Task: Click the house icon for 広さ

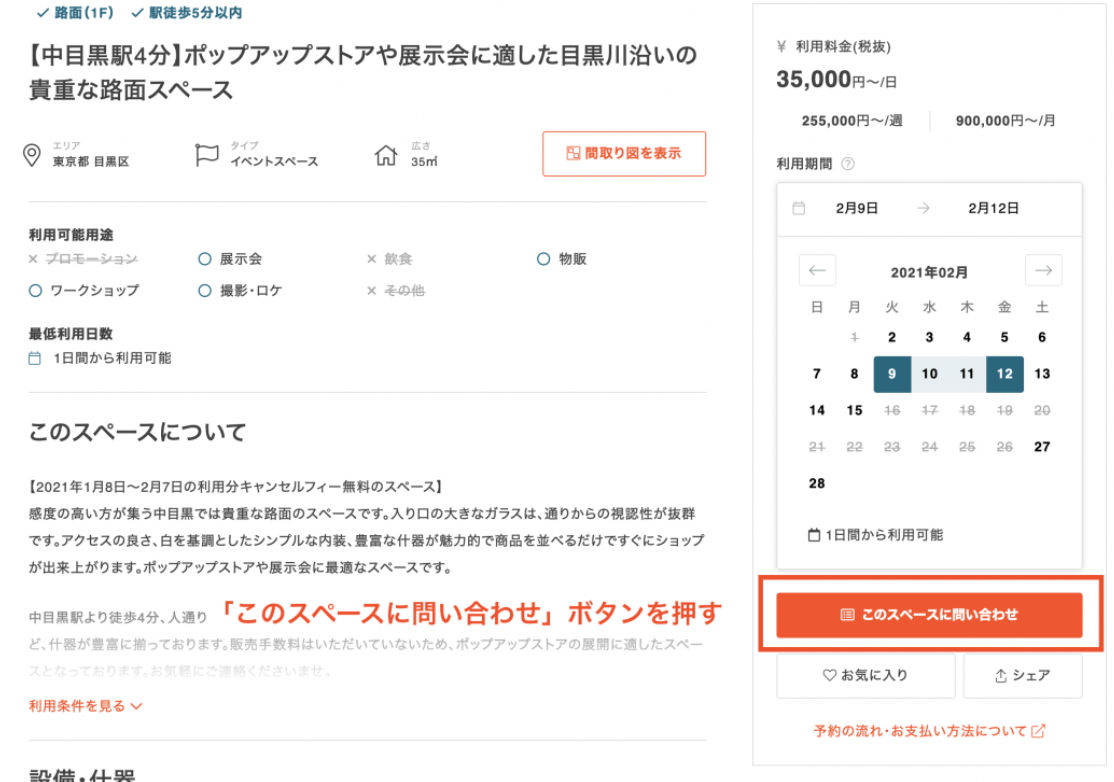Action: coord(386,155)
